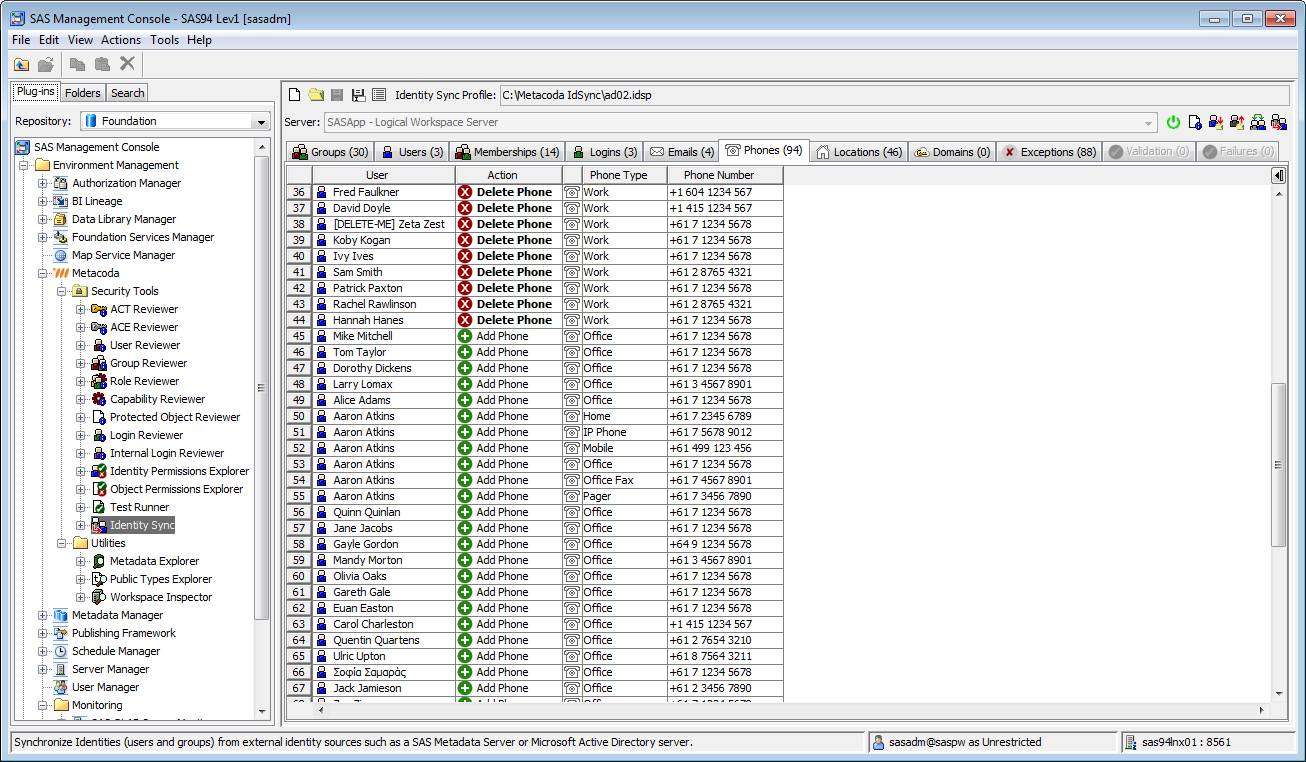Click the rightmost toolbar icon in Server row
This screenshot has height=762, width=1306.
pos(1278,122)
